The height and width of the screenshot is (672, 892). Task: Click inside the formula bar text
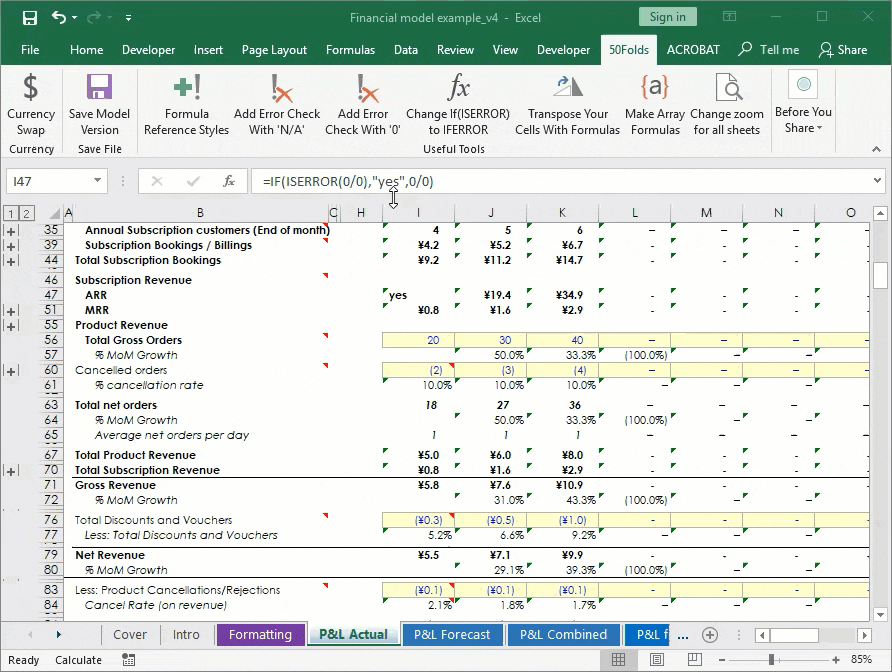coord(560,182)
